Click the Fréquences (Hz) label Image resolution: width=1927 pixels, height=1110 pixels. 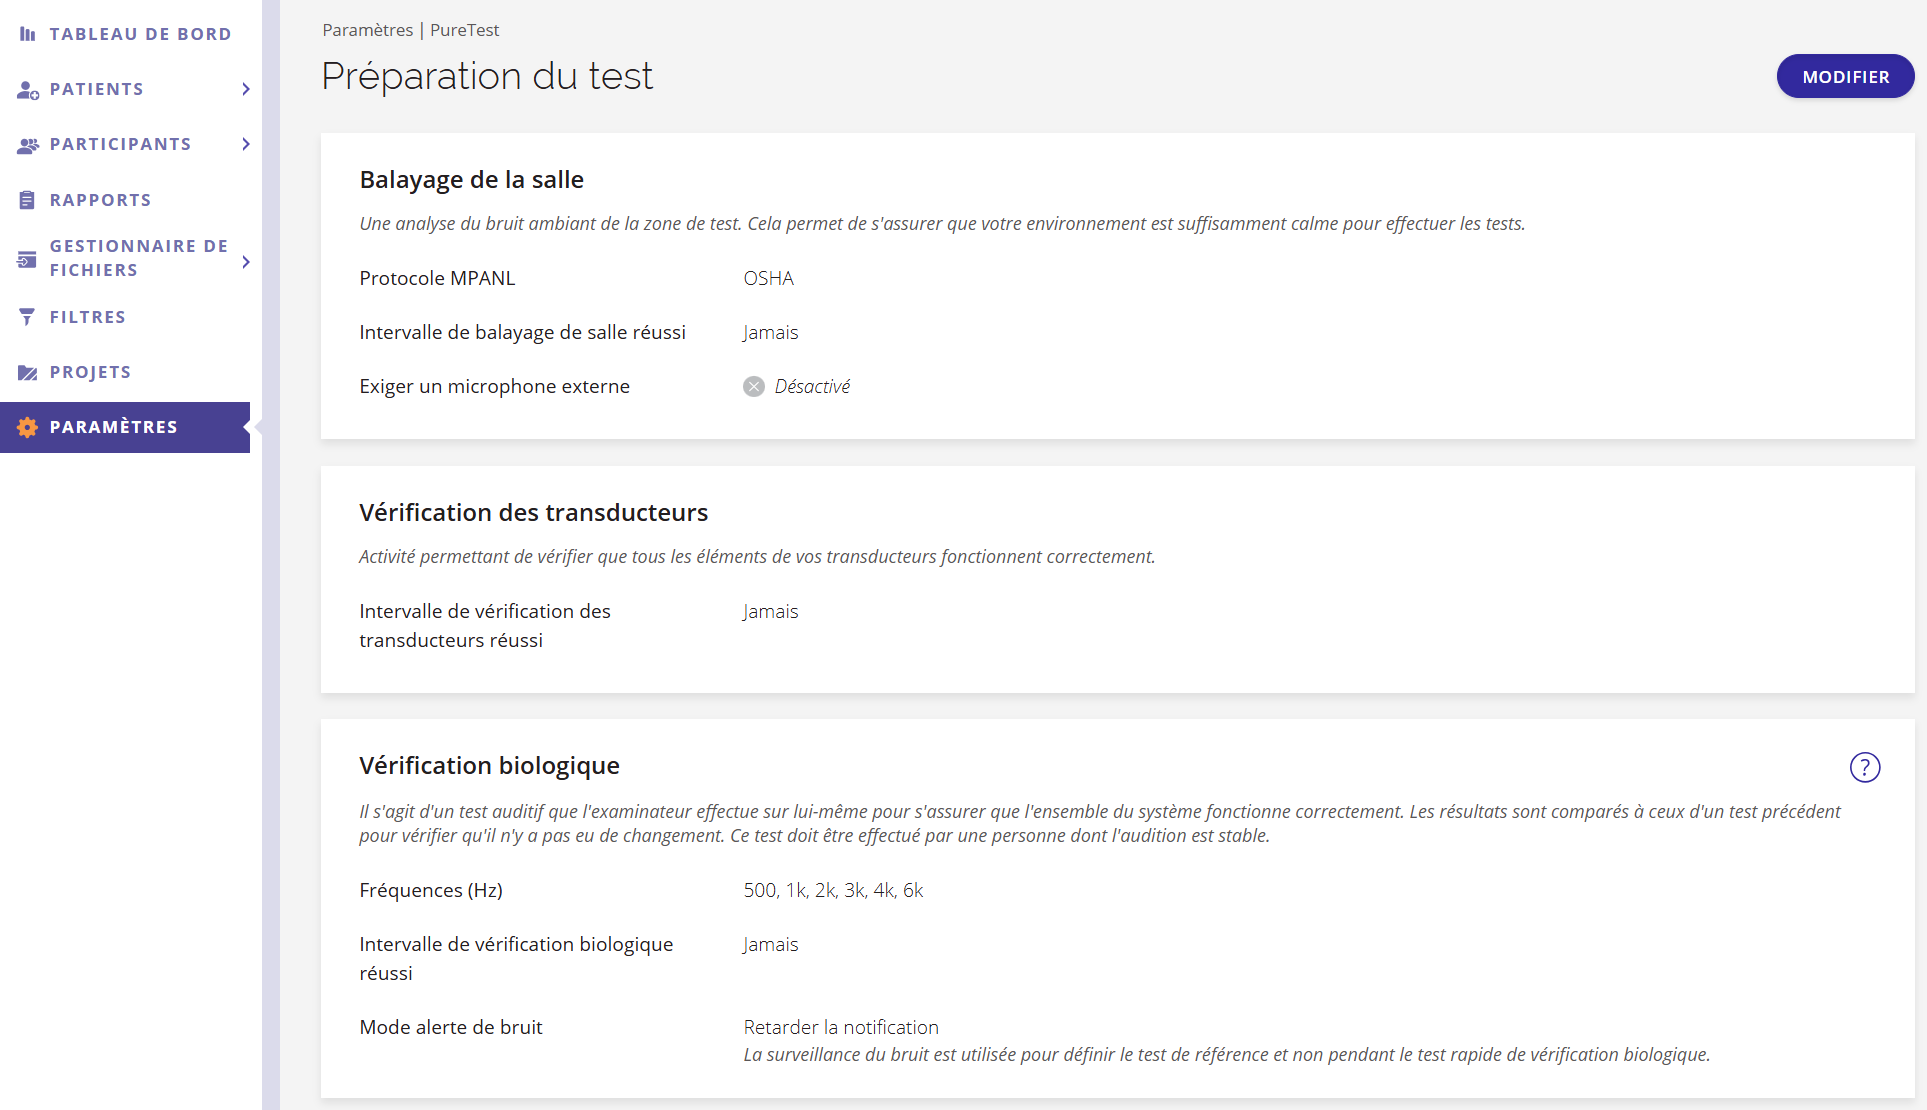(431, 890)
